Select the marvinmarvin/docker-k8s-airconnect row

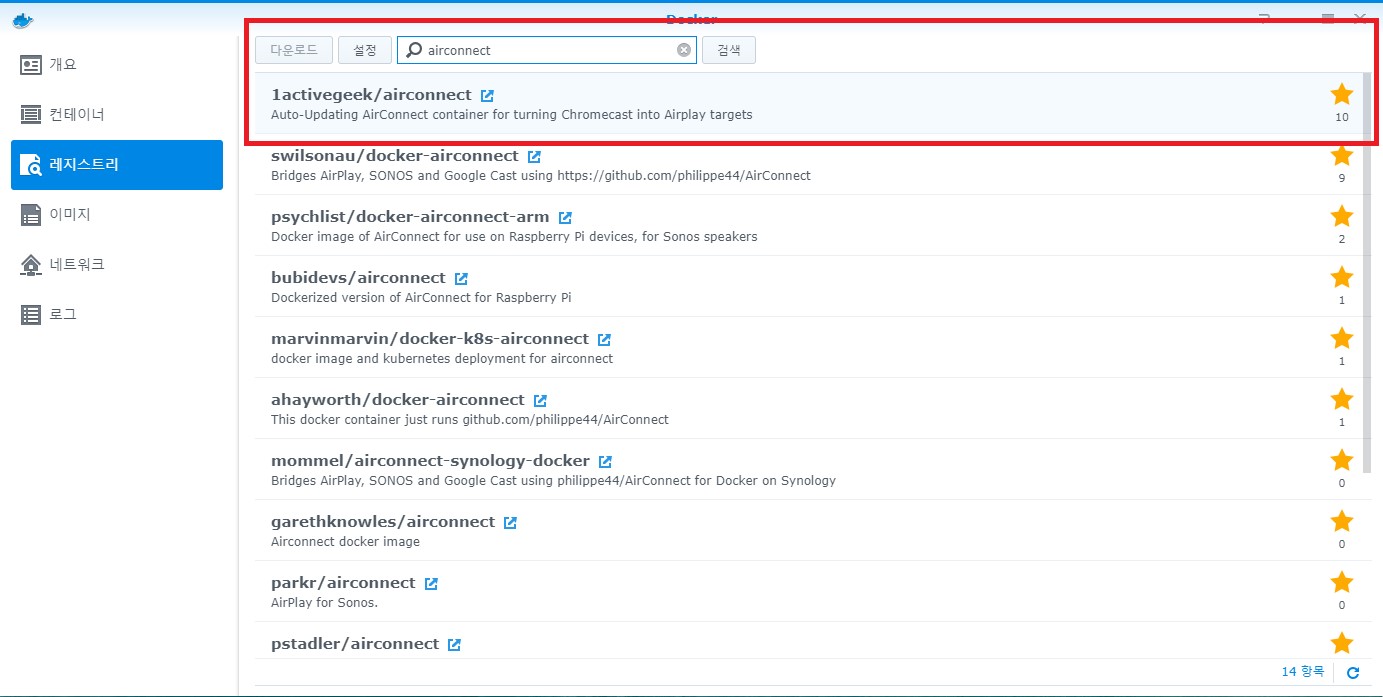(807, 347)
